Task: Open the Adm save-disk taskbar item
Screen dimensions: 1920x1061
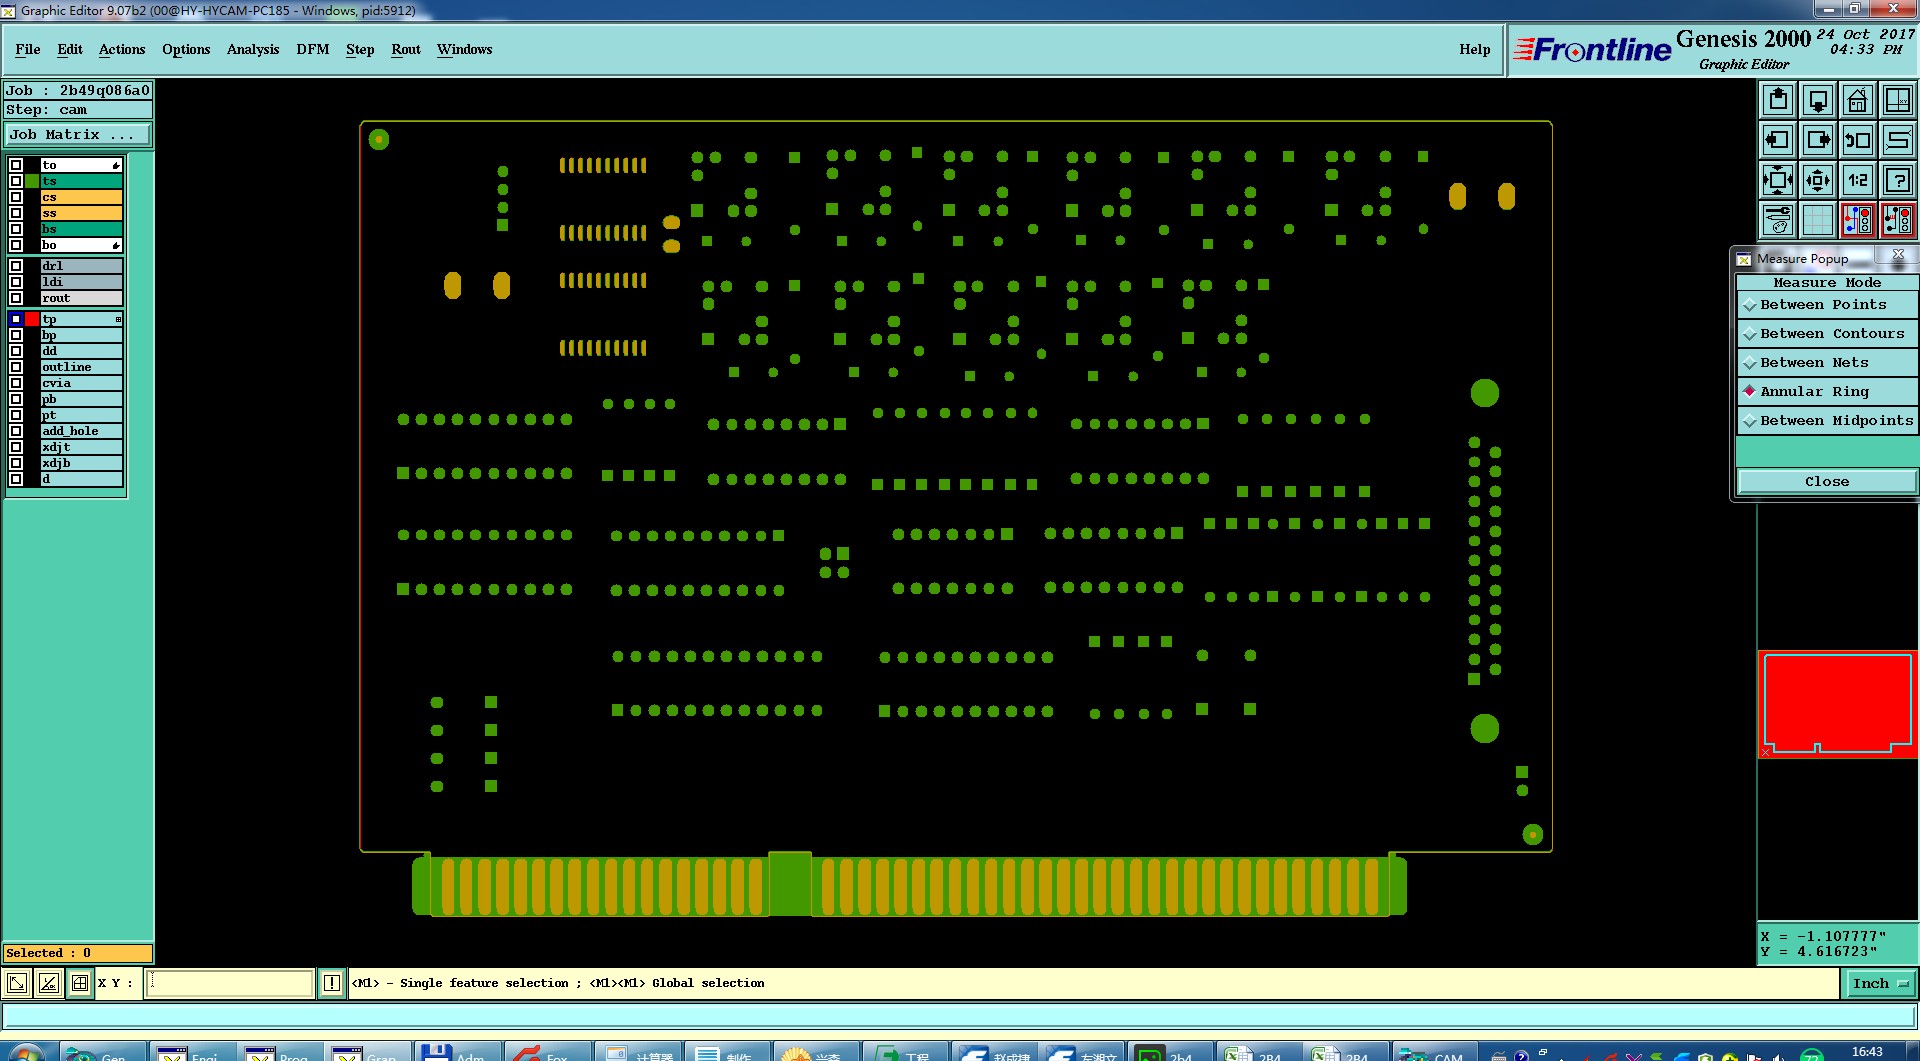Action: coord(455,1053)
